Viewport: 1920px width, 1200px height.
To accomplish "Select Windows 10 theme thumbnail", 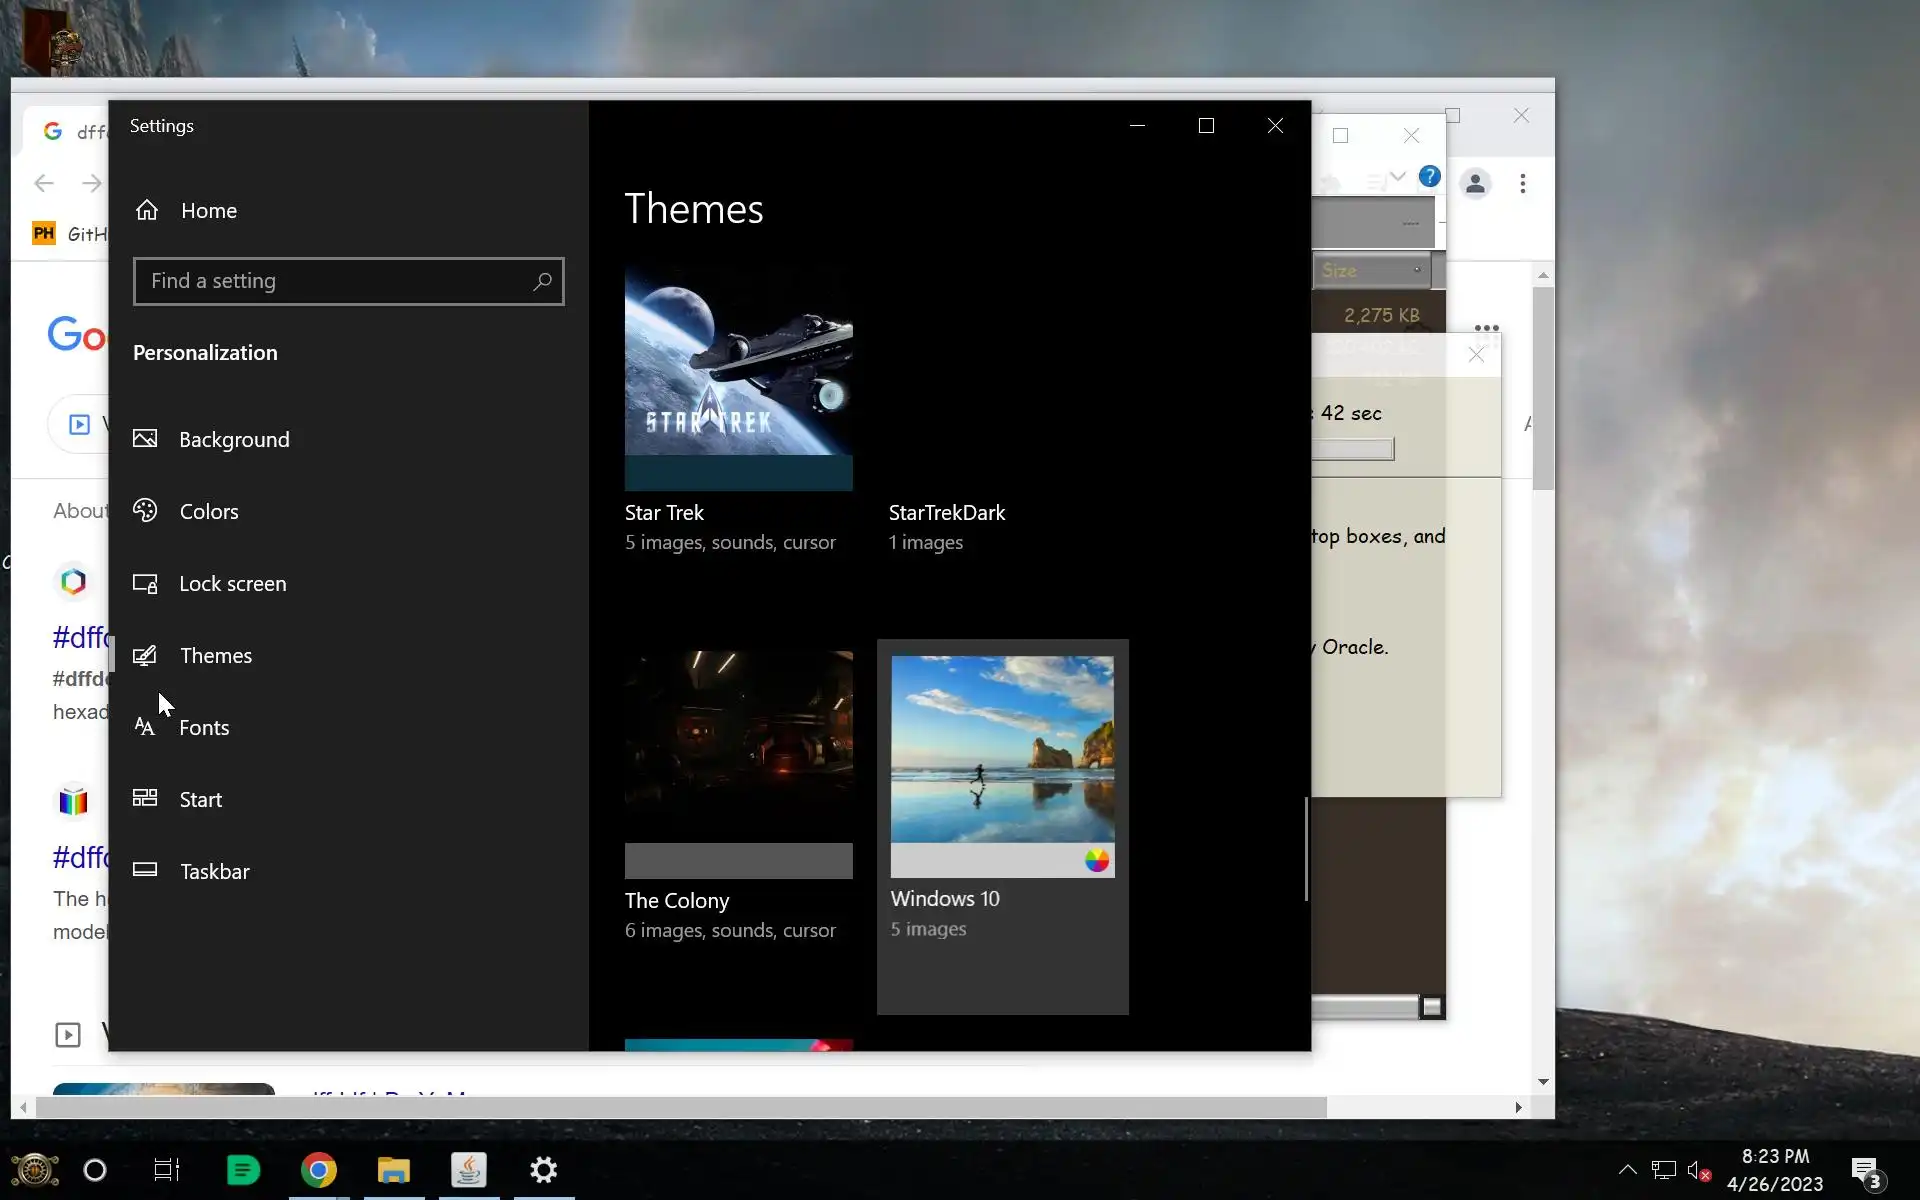I will [x=1002, y=750].
